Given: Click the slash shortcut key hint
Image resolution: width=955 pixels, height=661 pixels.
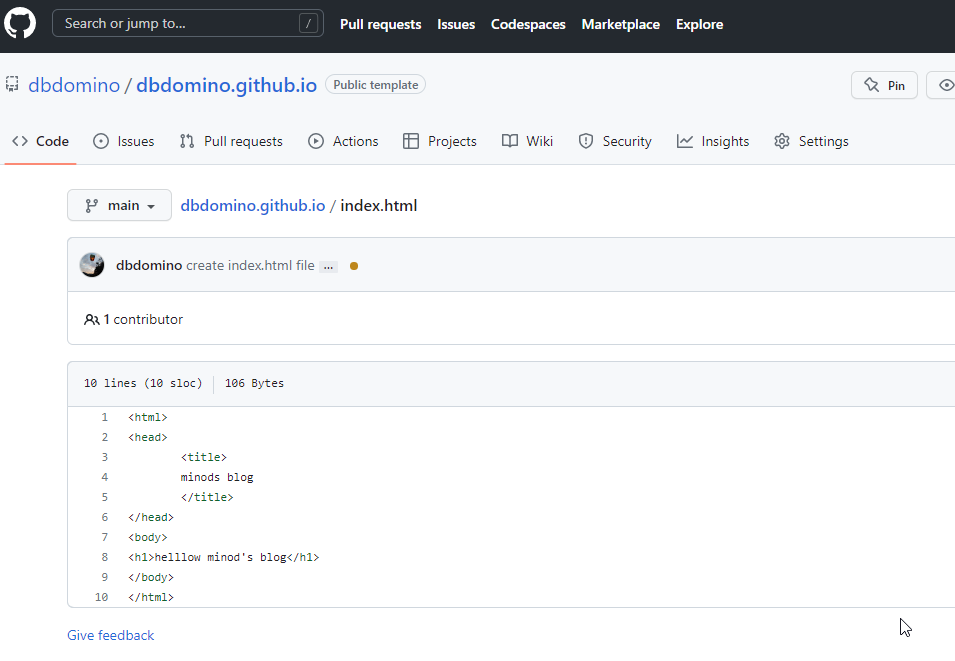Looking at the screenshot, I should [x=308, y=24].
